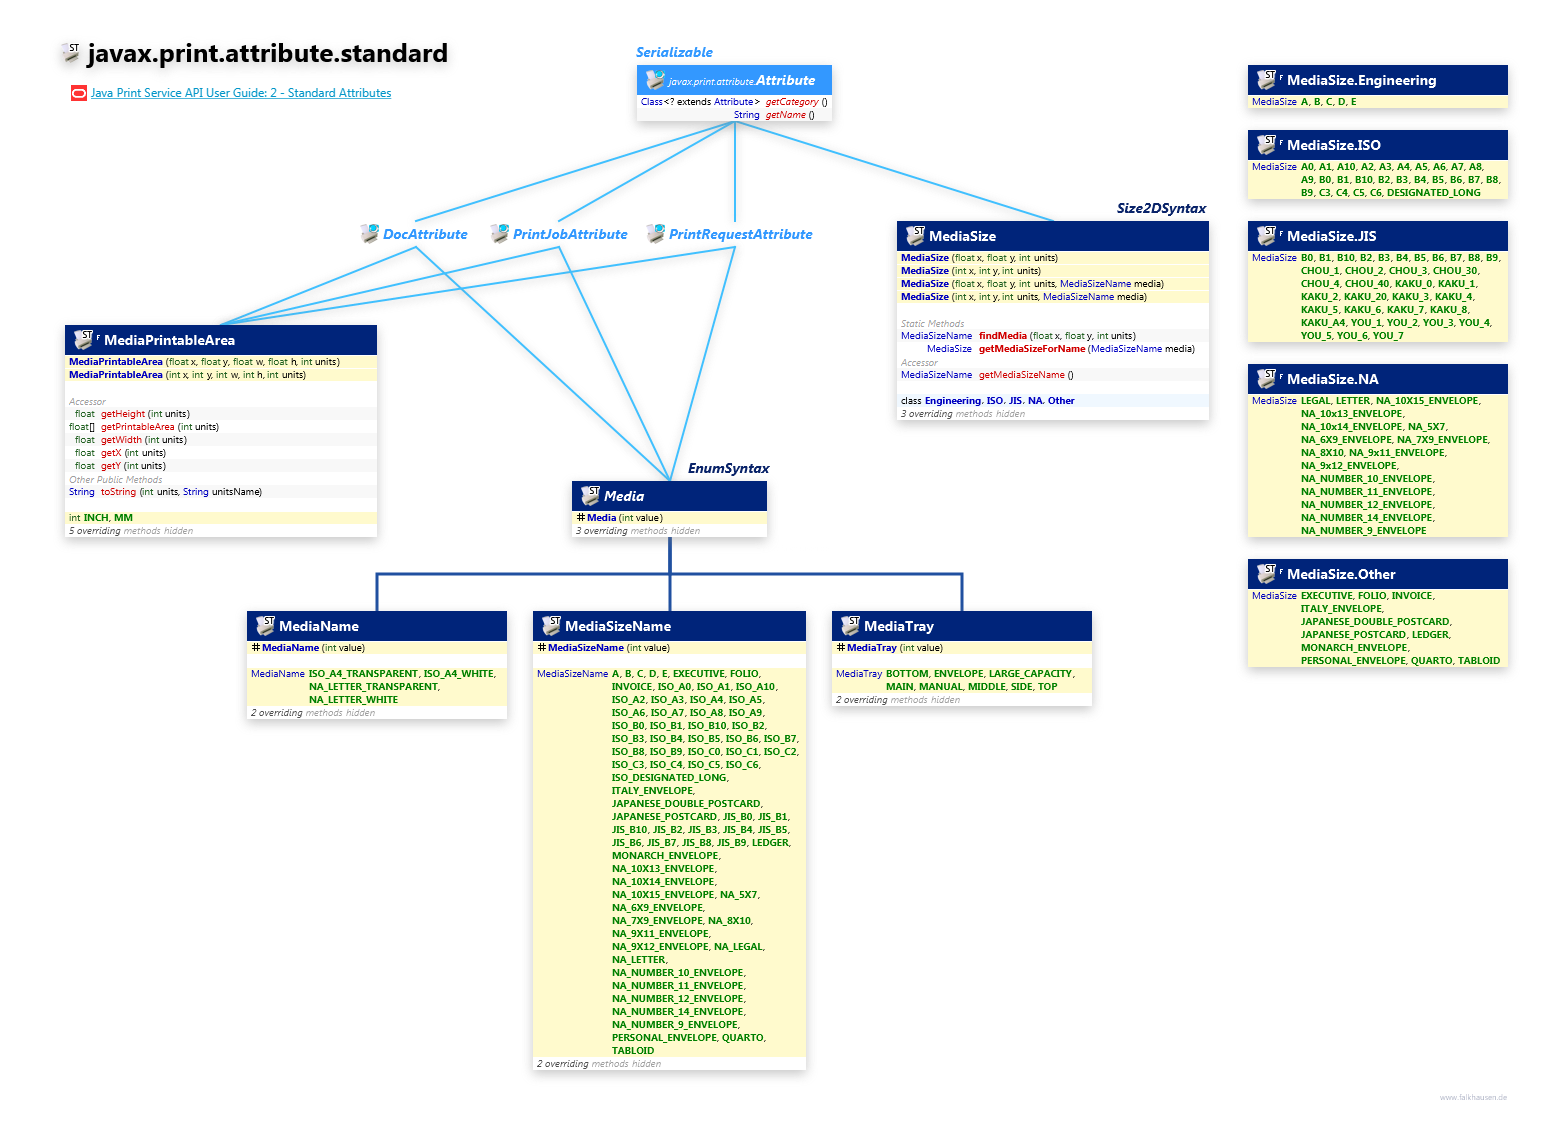Image resolution: width=1564 pixels, height=1143 pixels.
Task: Click the MediaTray class icon
Action: [850, 626]
